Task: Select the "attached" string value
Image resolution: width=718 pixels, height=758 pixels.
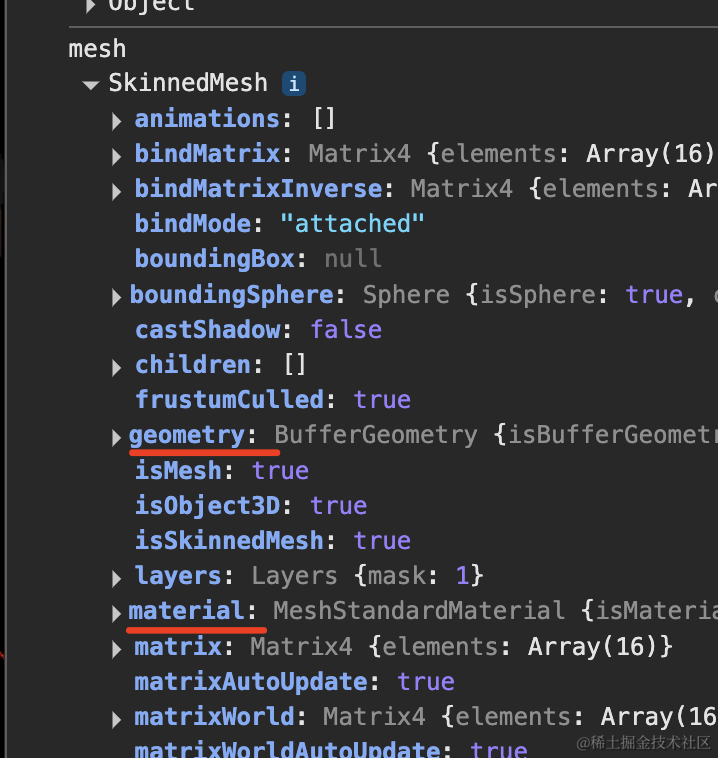Action: tap(352, 223)
